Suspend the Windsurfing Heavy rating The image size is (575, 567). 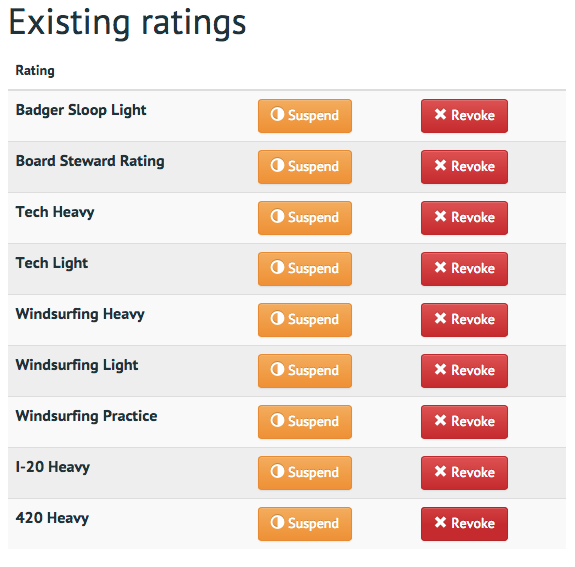click(x=305, y=320)
